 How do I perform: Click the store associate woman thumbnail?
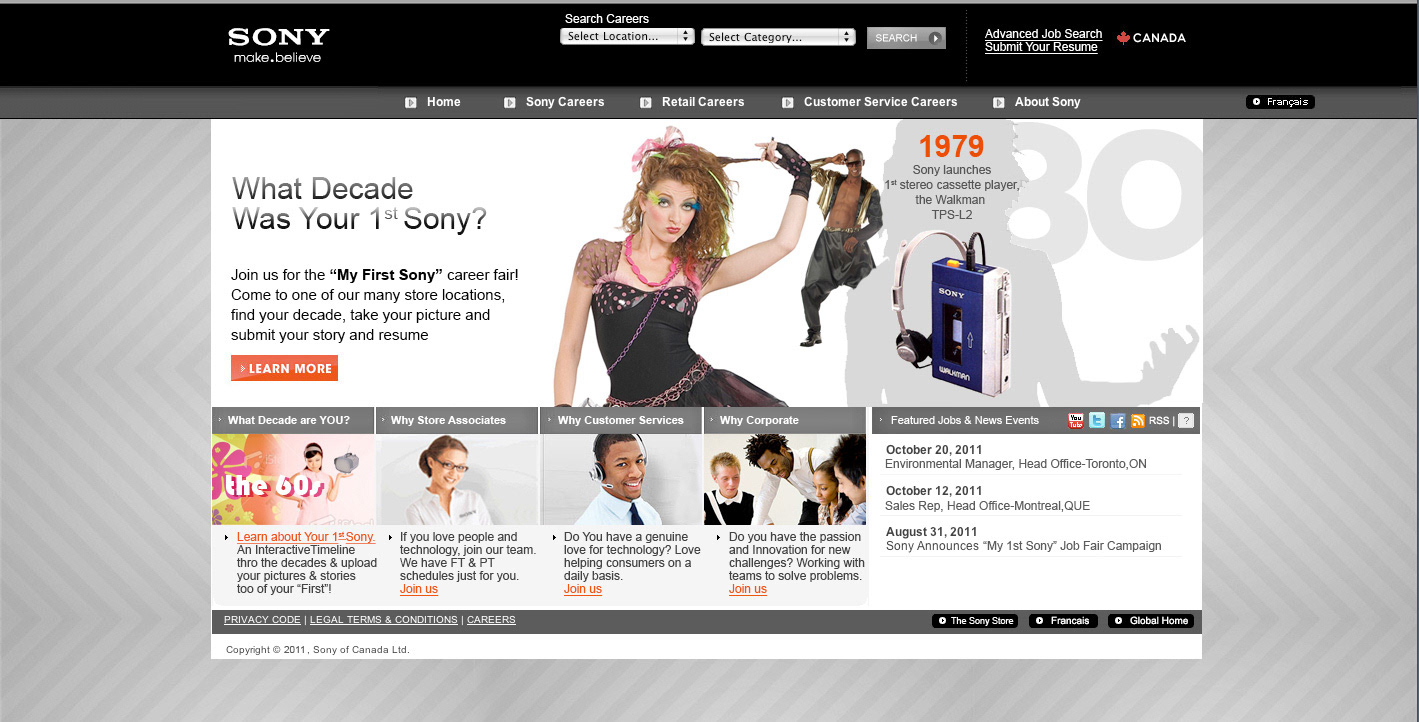click(x=458, y=480)
